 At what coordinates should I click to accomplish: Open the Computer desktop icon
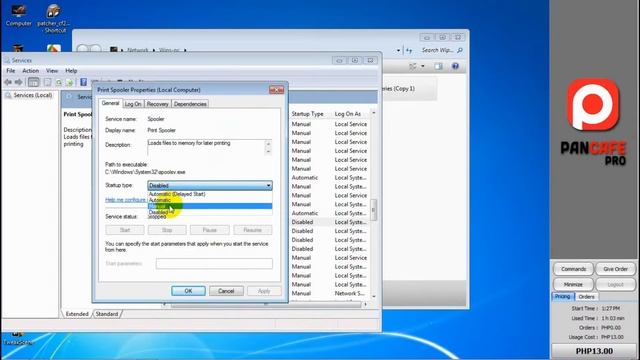[x=18, y=15]
